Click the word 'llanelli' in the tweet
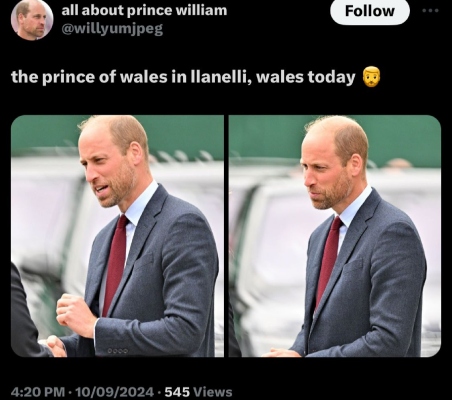This screenshot has width=452, height=400. (x=220, y=77)
